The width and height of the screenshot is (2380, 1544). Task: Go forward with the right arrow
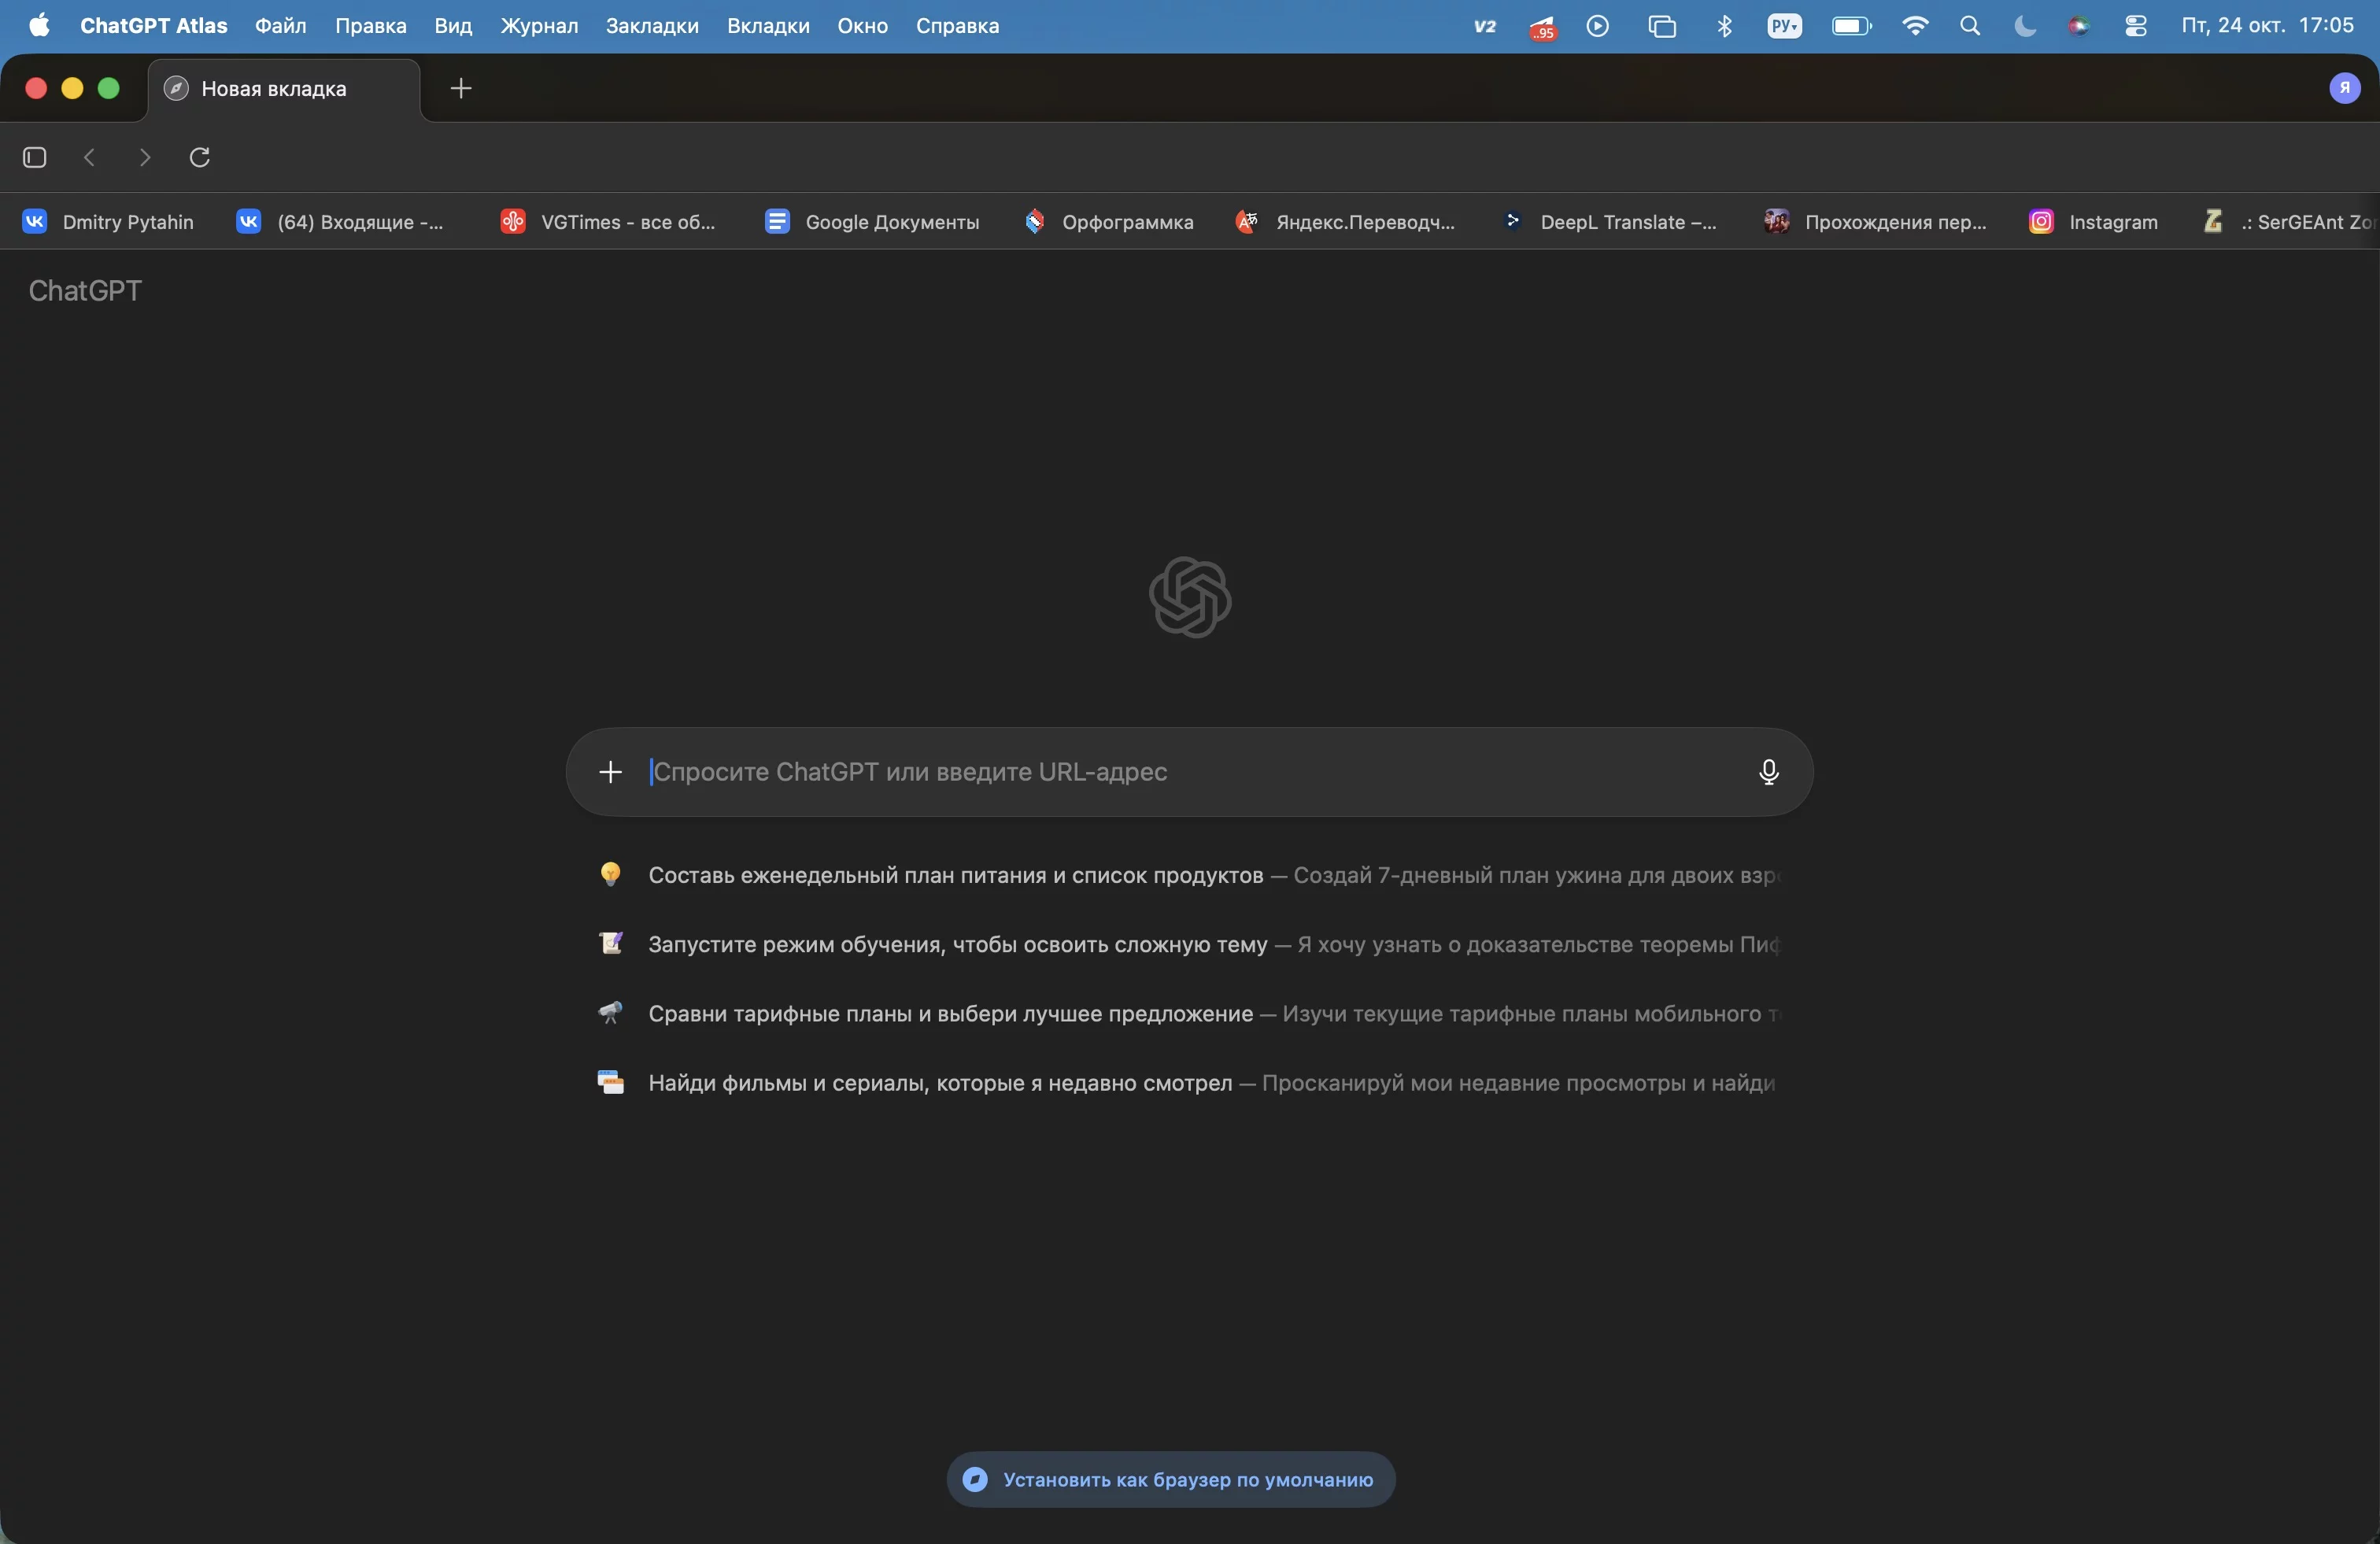(x=145, y=157)
